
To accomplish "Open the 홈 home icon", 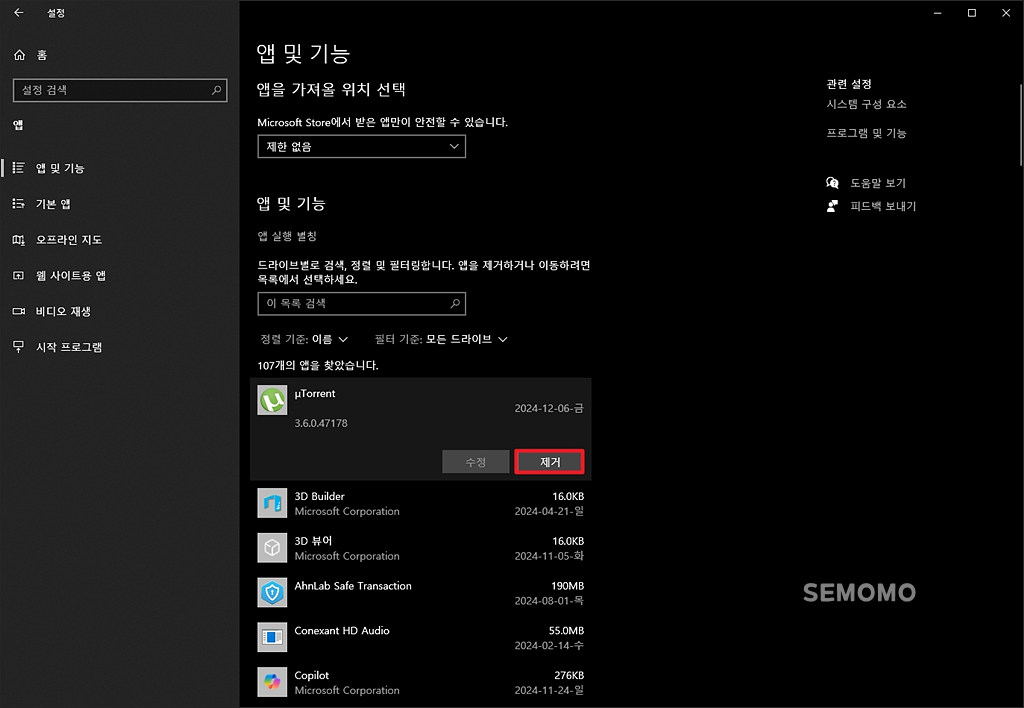I will (x=20, y=55).
